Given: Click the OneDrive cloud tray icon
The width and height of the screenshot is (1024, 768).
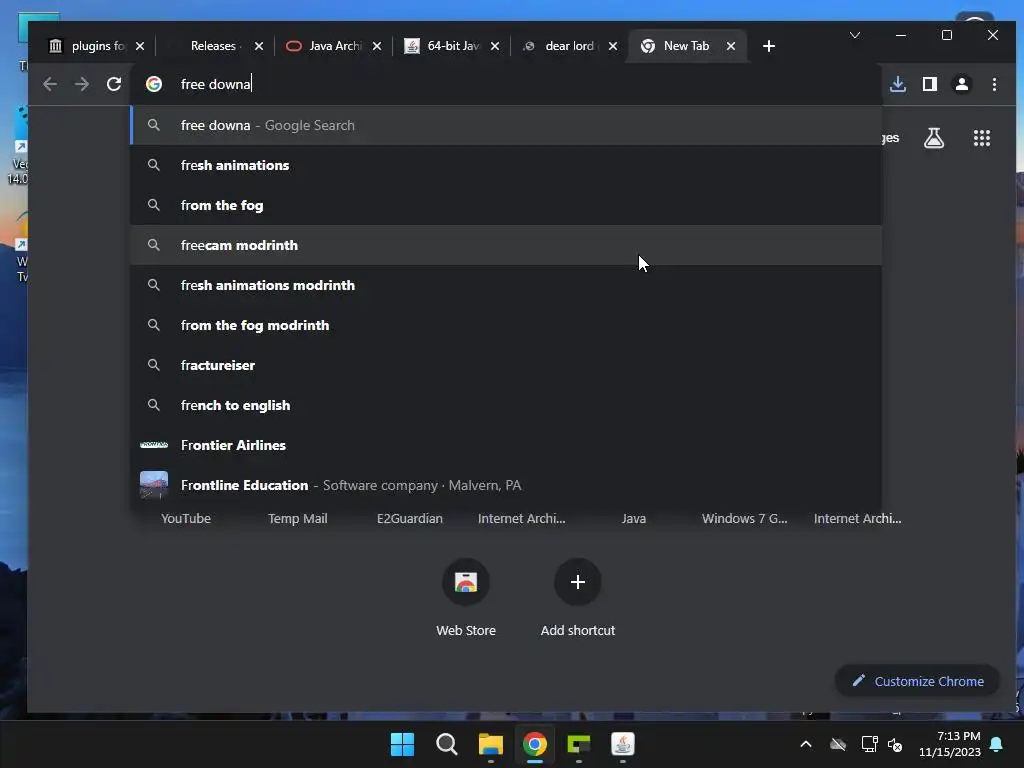Looking at the screenshot, I should coord(838,744).
